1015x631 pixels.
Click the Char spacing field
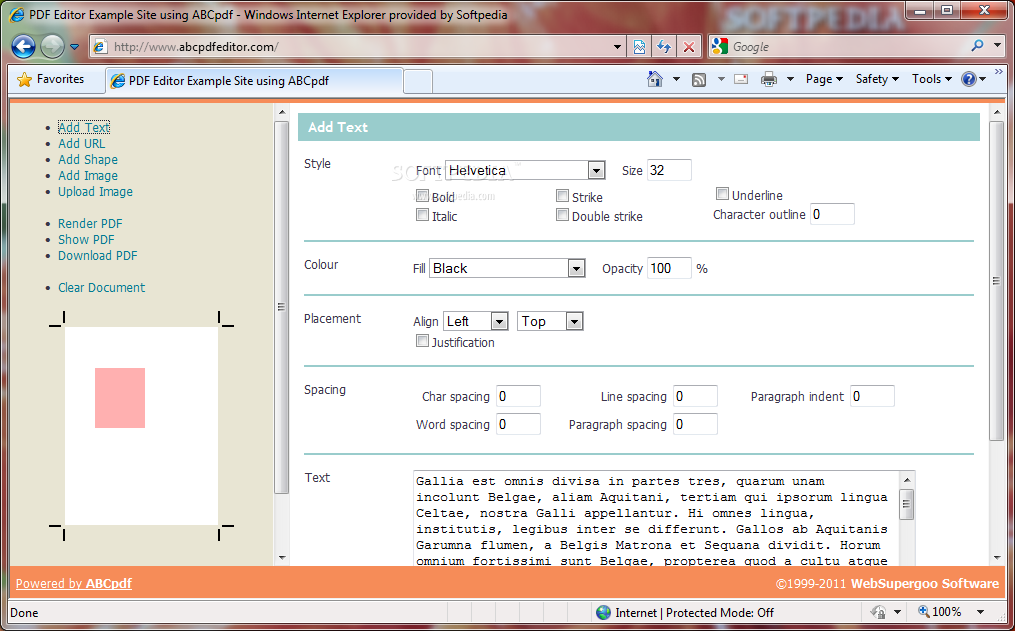(x=518, y=396)
